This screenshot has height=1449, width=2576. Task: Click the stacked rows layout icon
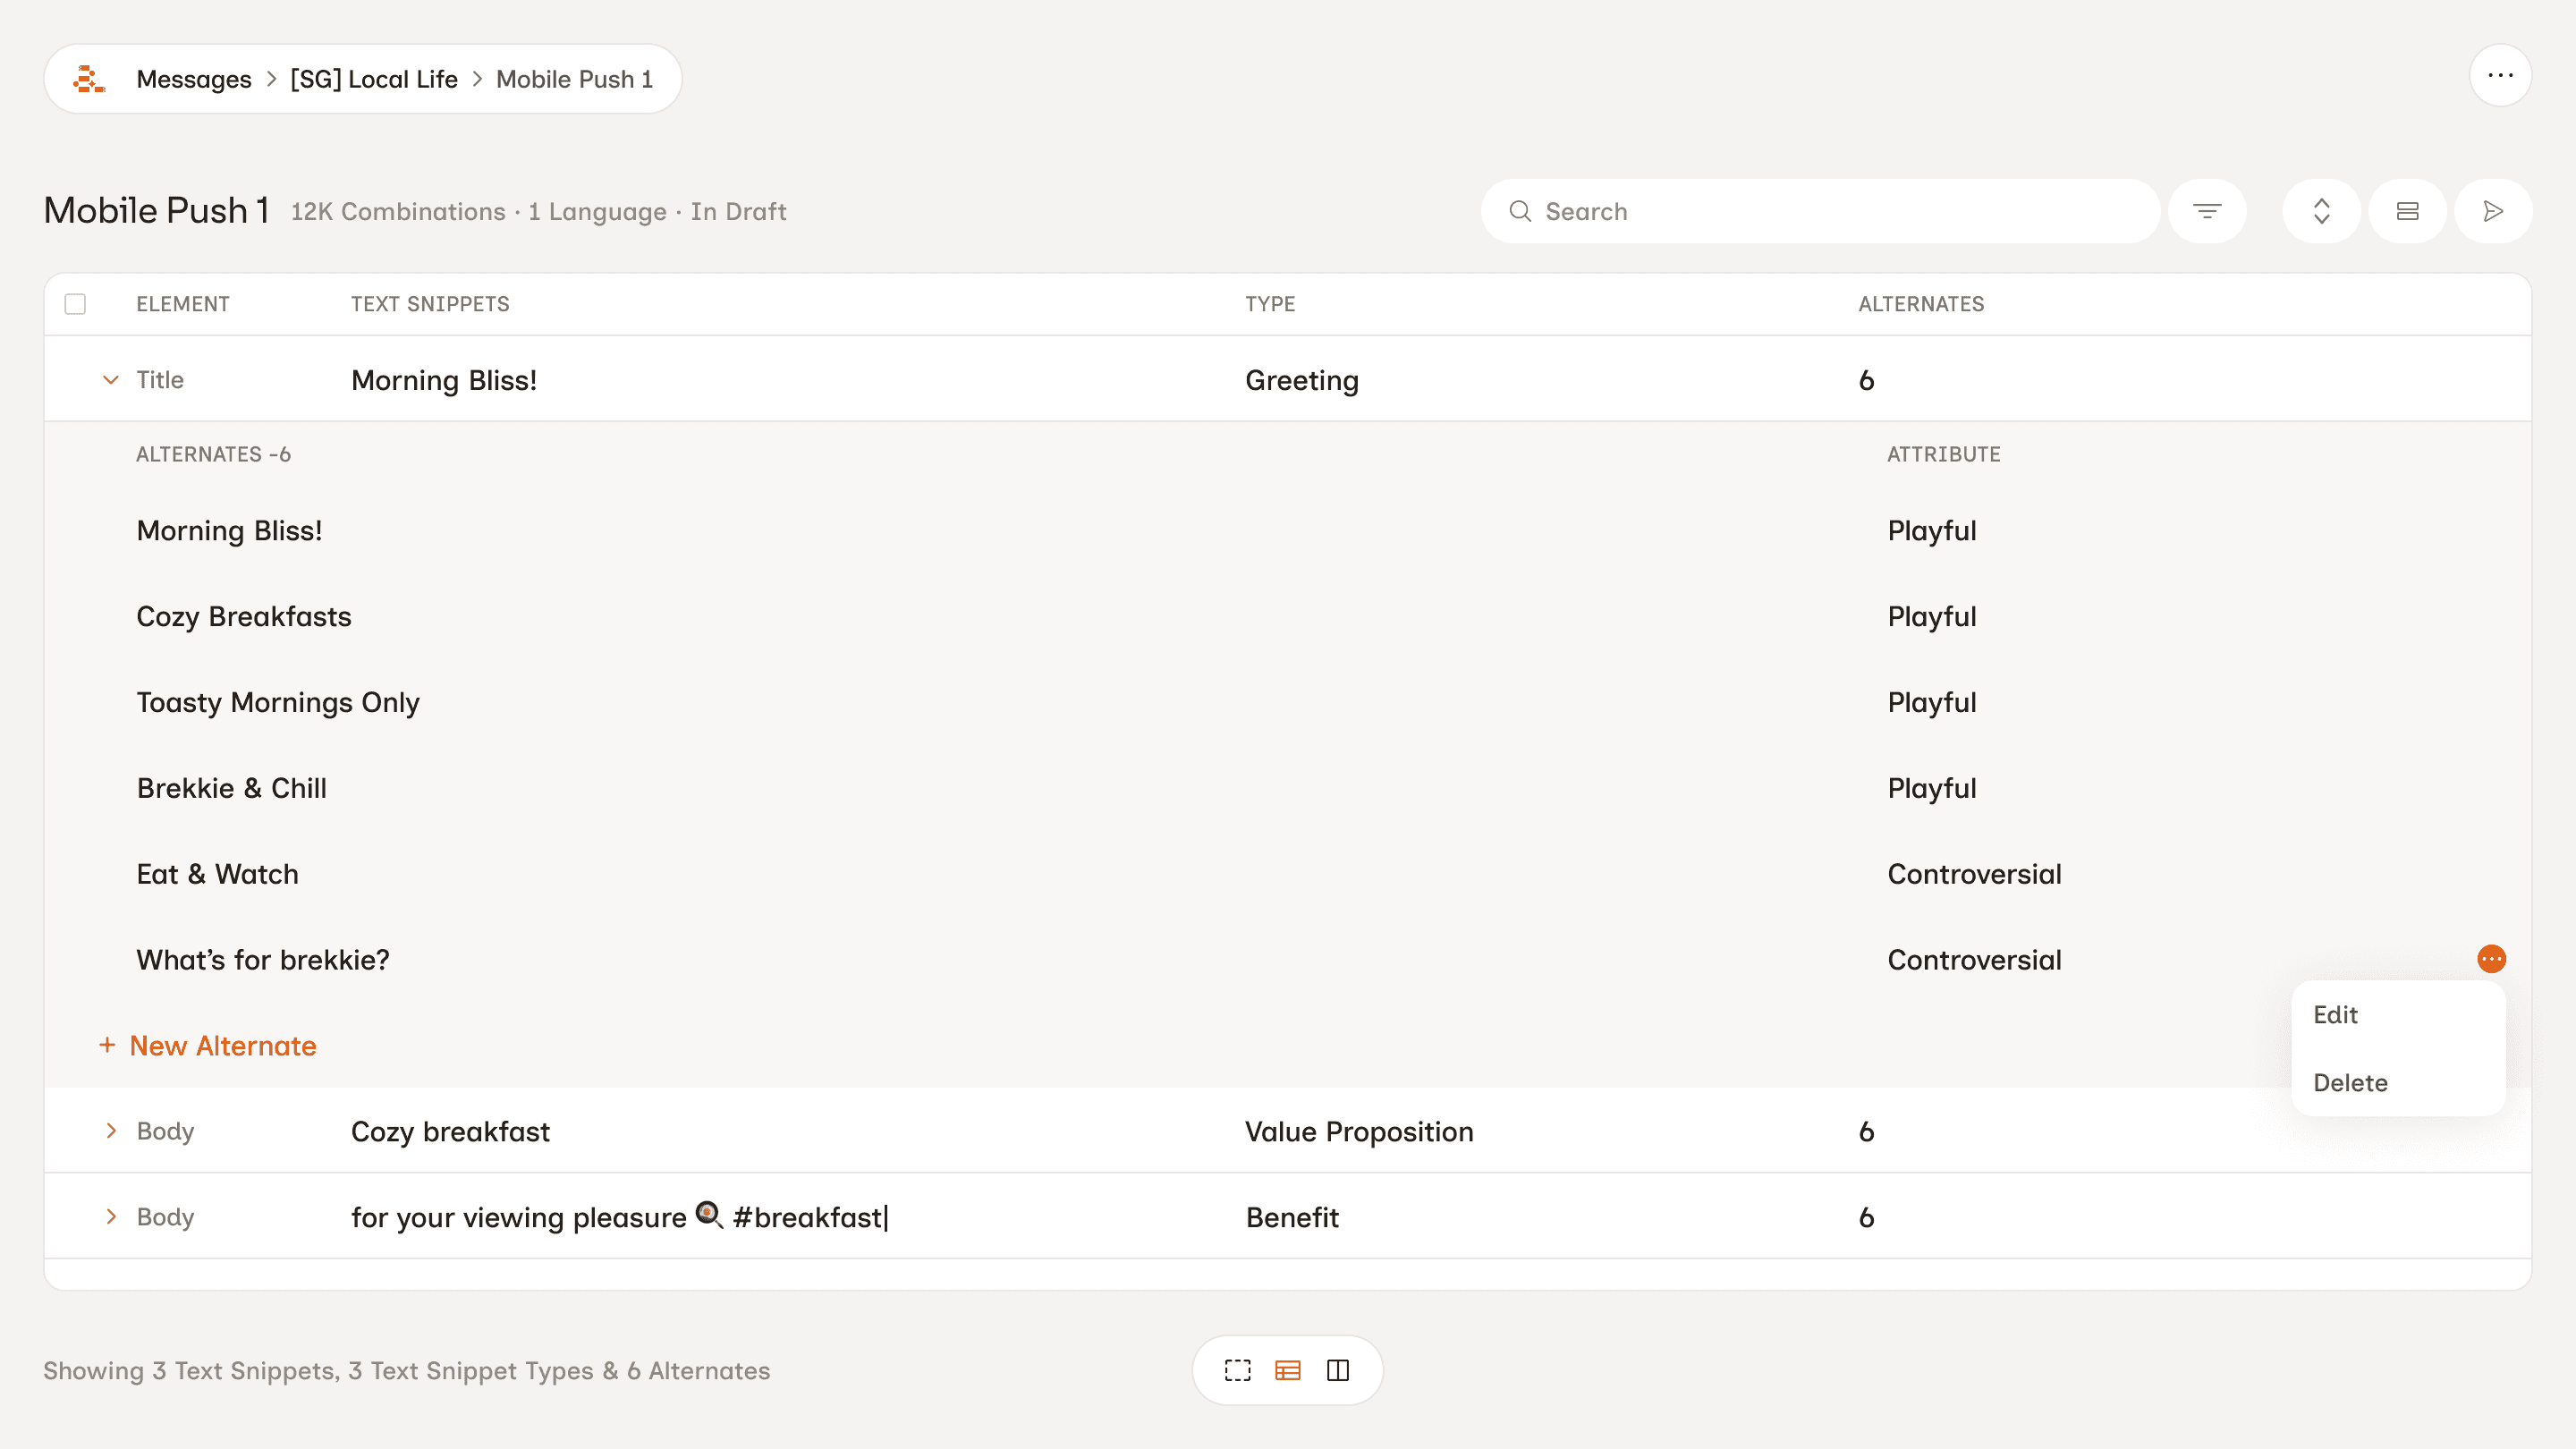(2407, 211)
